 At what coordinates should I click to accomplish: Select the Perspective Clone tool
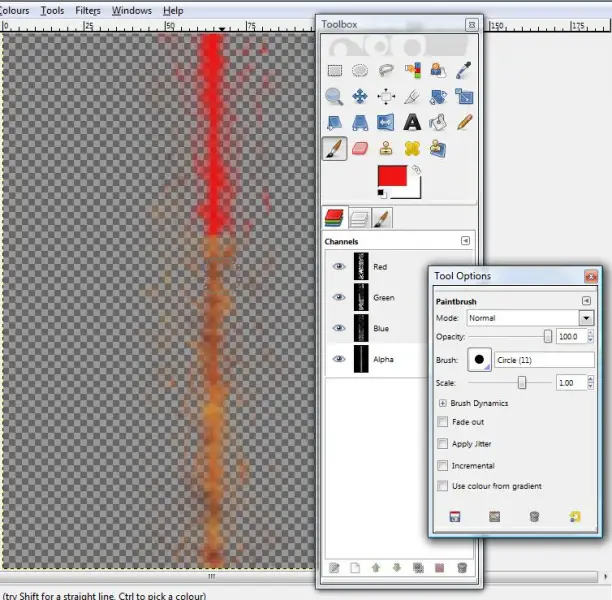pos(438,149)
